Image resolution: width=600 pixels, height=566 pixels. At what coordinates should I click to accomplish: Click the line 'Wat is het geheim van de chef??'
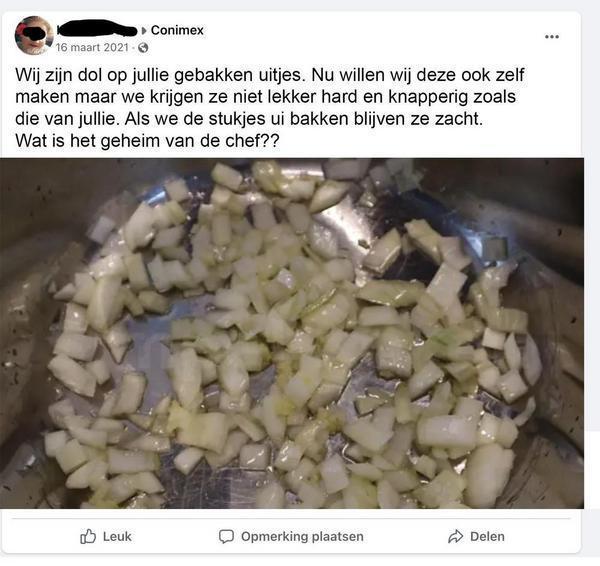tap(147, 141)
